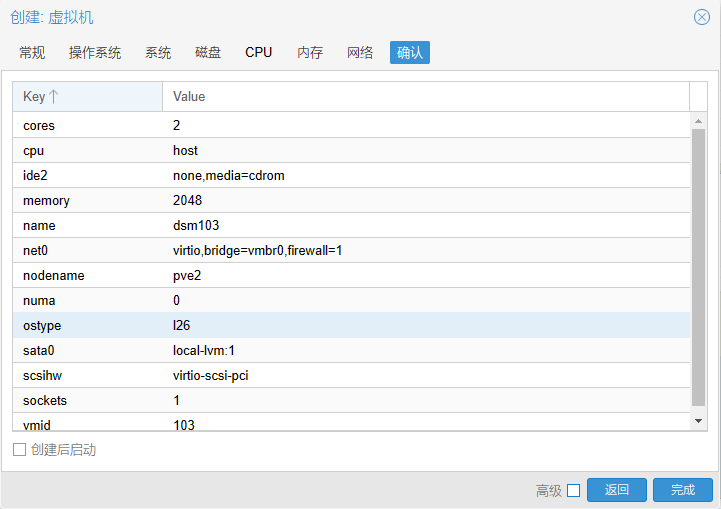The height and width of the screenshot is (509, 721).
Task: Click the value 'dsm103'
Action: click(x=196, y=226)
